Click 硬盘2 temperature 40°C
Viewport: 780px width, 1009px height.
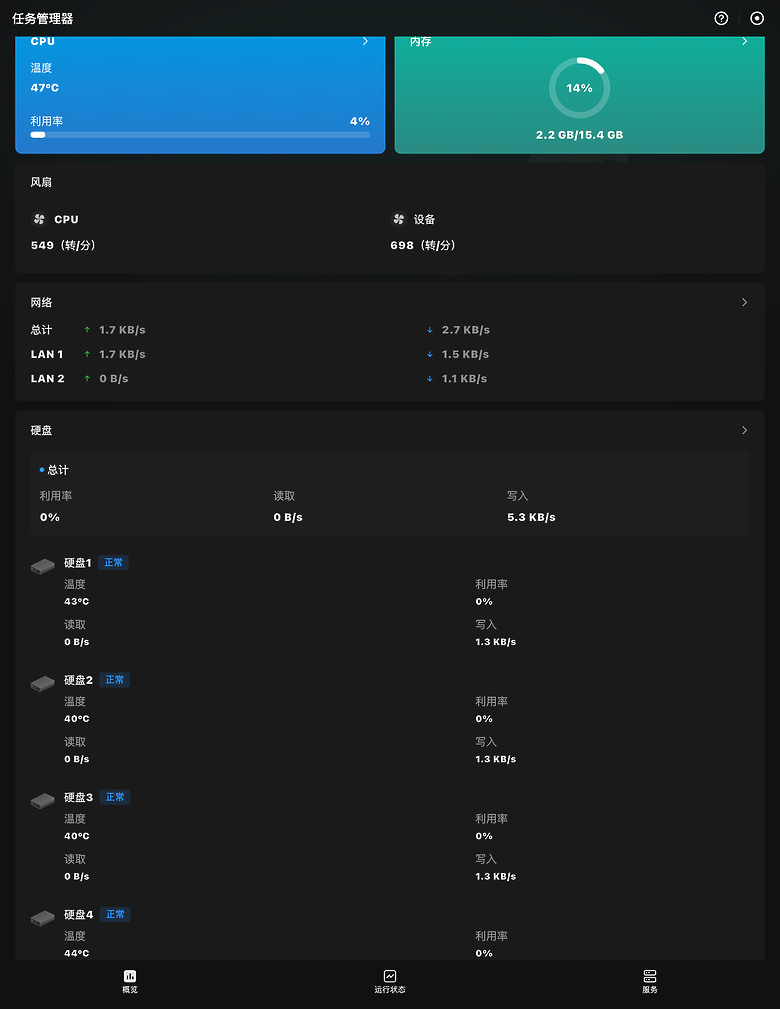coord(77,718)
